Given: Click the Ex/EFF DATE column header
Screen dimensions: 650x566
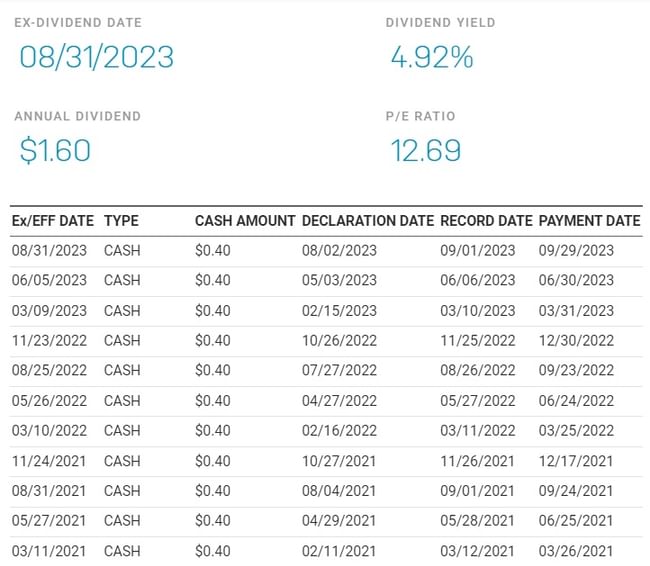Looking at the screenshot, I should pyautogui.click(x=52, y=220).
